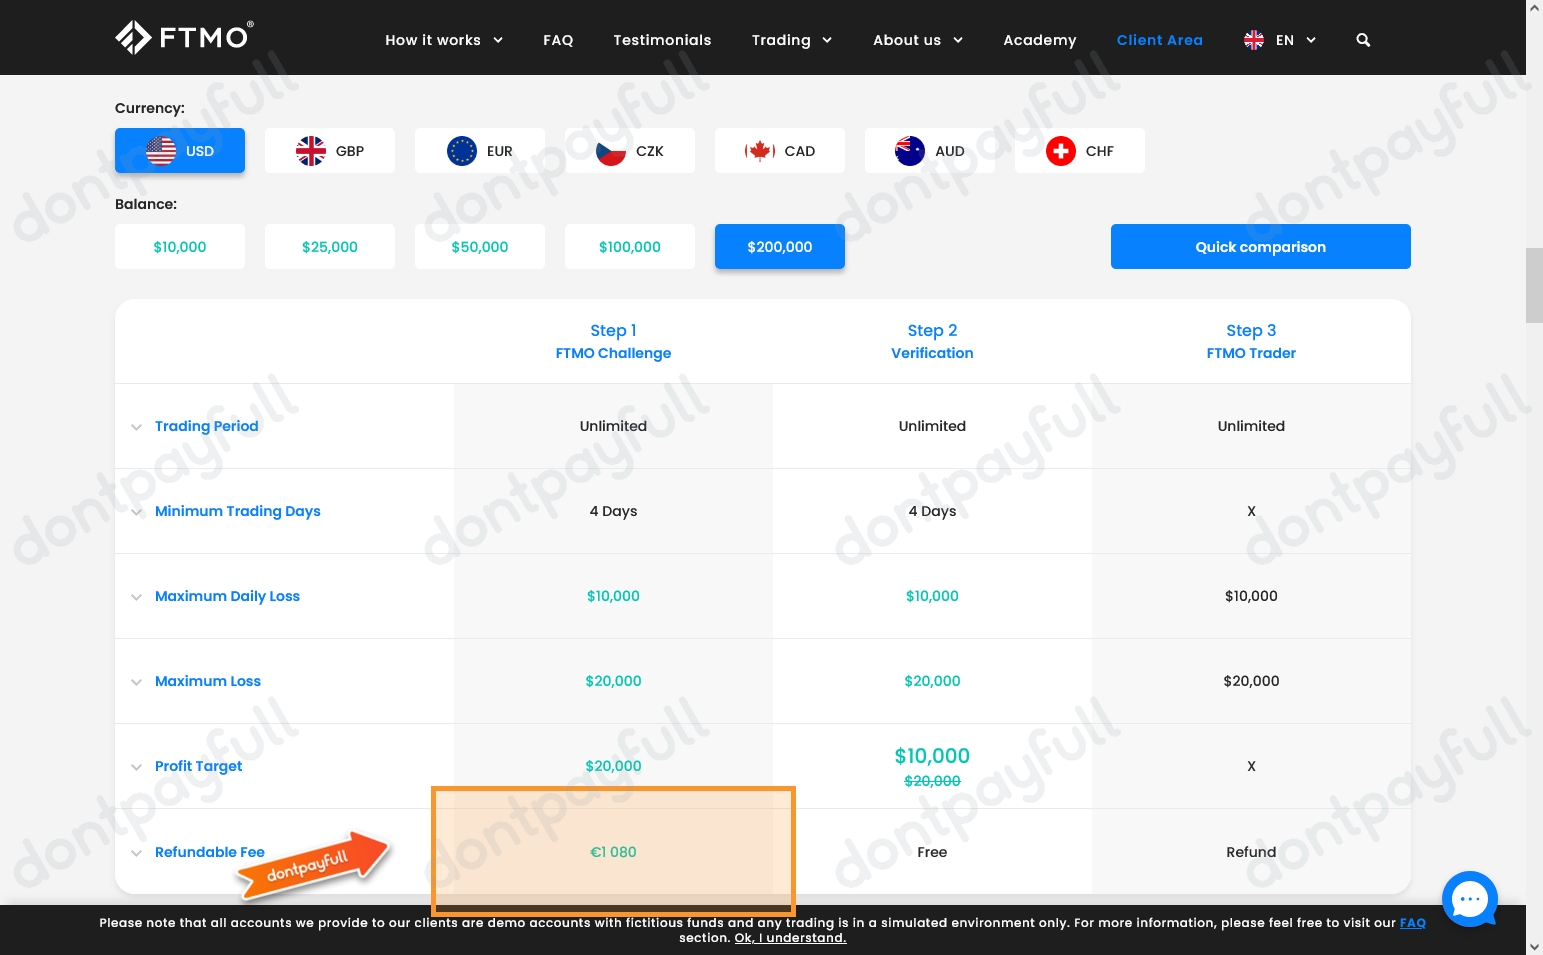Click the UK flag icon beside EN
Viewport: 1543px width, 955px height.
(x=1253, y=40)
